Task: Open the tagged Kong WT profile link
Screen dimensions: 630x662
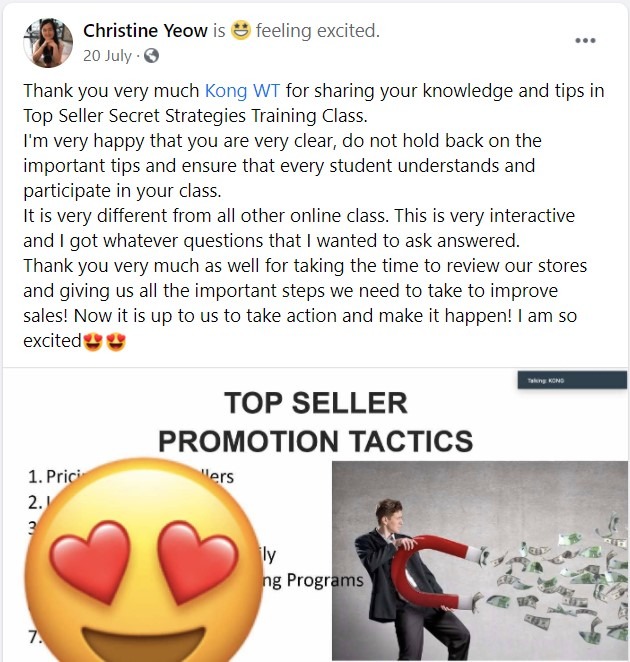Action: pos(242,91)
